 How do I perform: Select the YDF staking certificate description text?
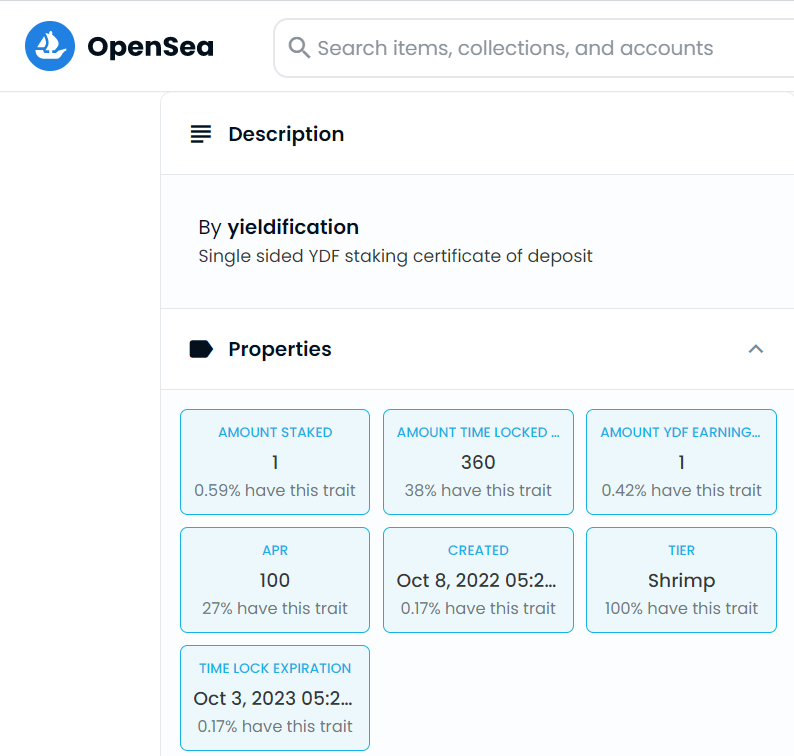[x=395, y=256]
